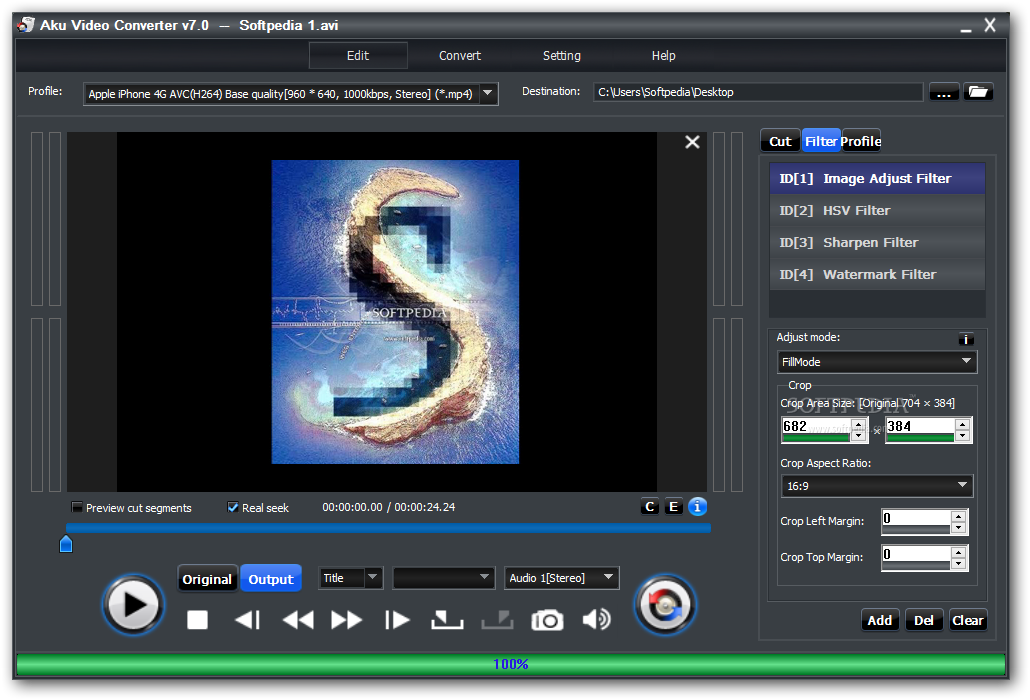Click the green 100% progress bar
This screenshot has height=700, width=1030.
coord(511,664)
